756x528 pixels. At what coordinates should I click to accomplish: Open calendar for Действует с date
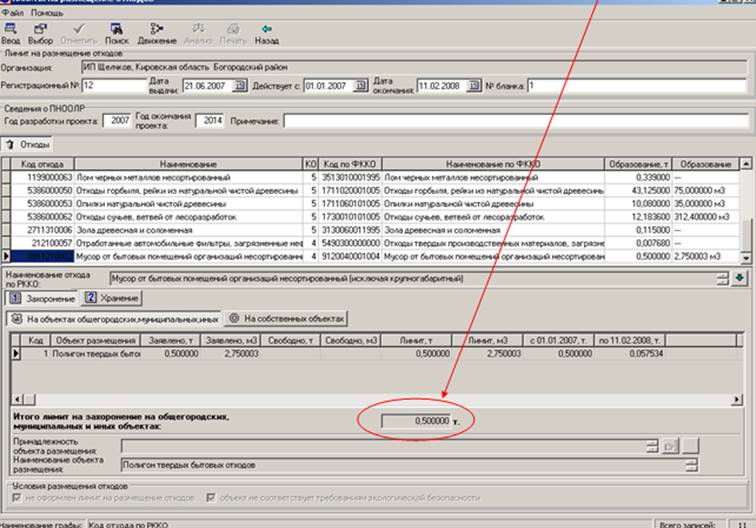[360, 86]
